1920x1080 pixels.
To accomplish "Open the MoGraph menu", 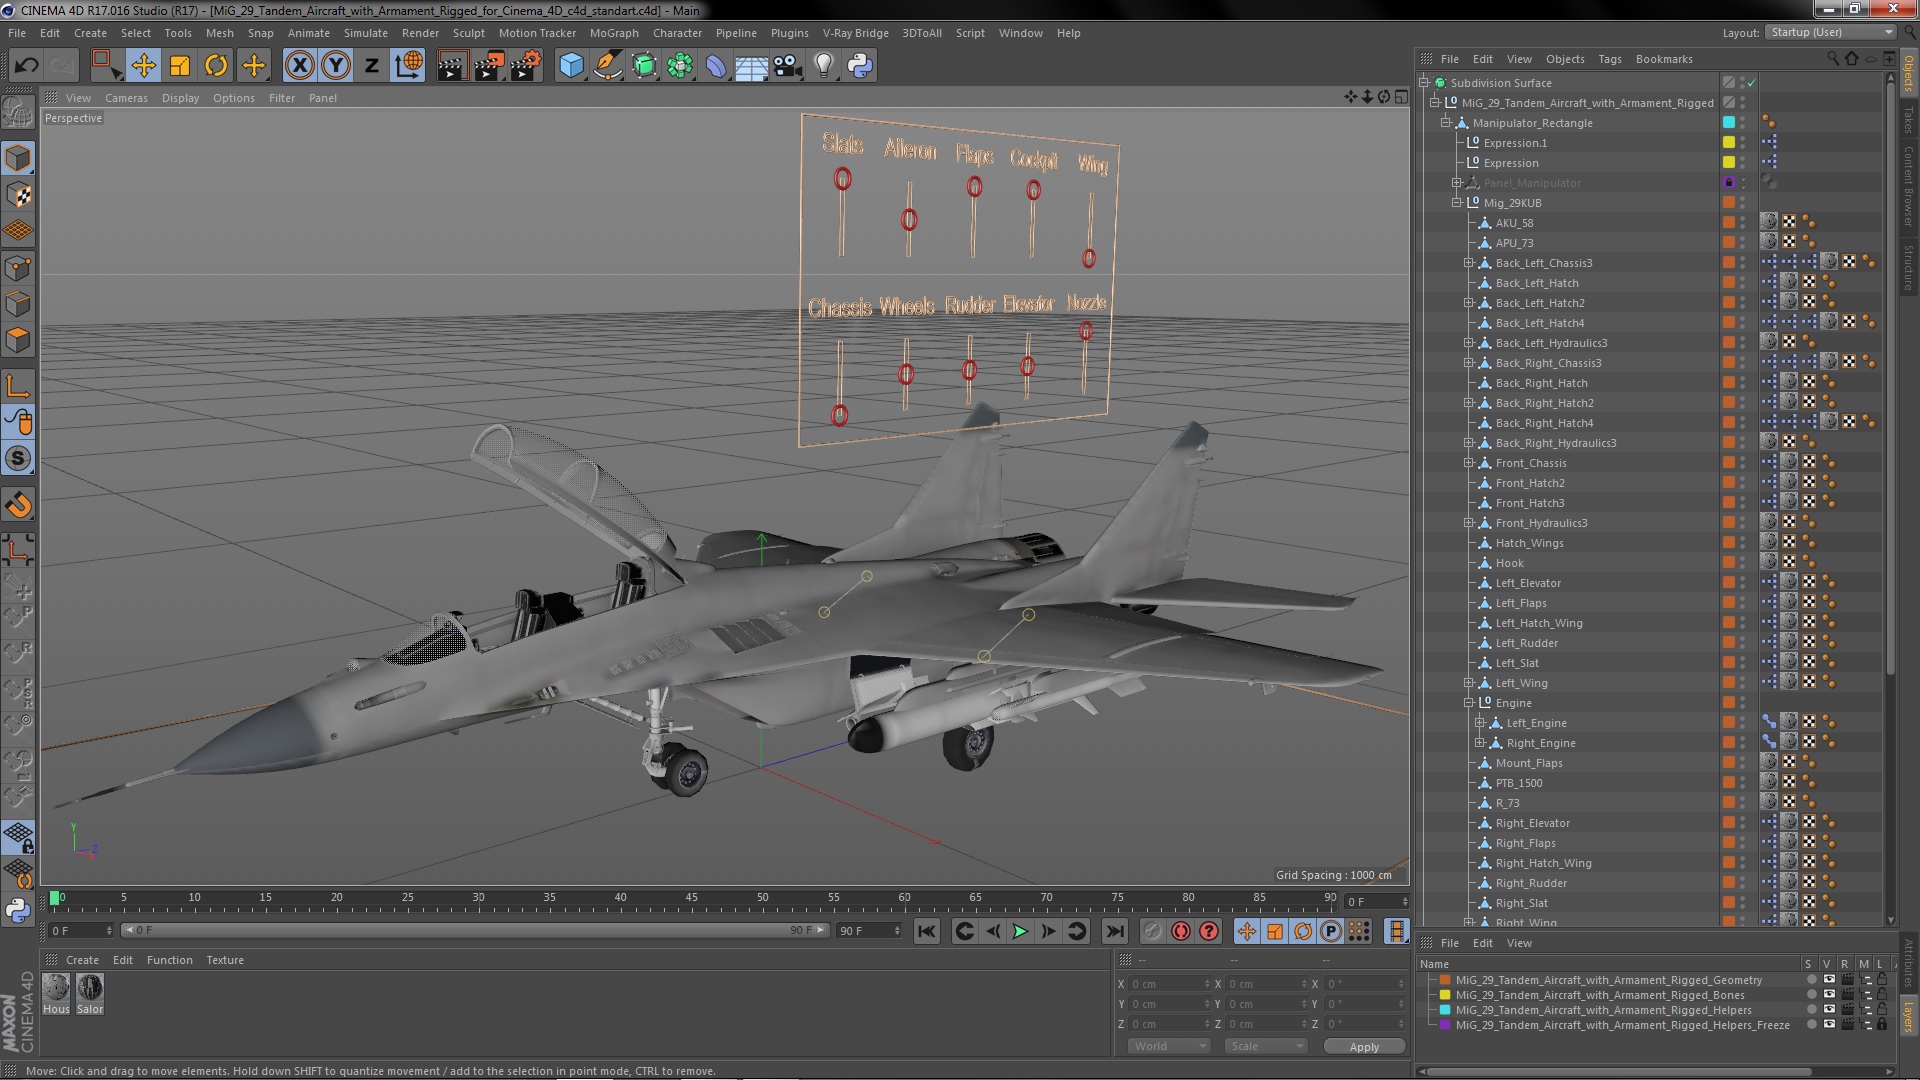I will click(x=613, y=33).
